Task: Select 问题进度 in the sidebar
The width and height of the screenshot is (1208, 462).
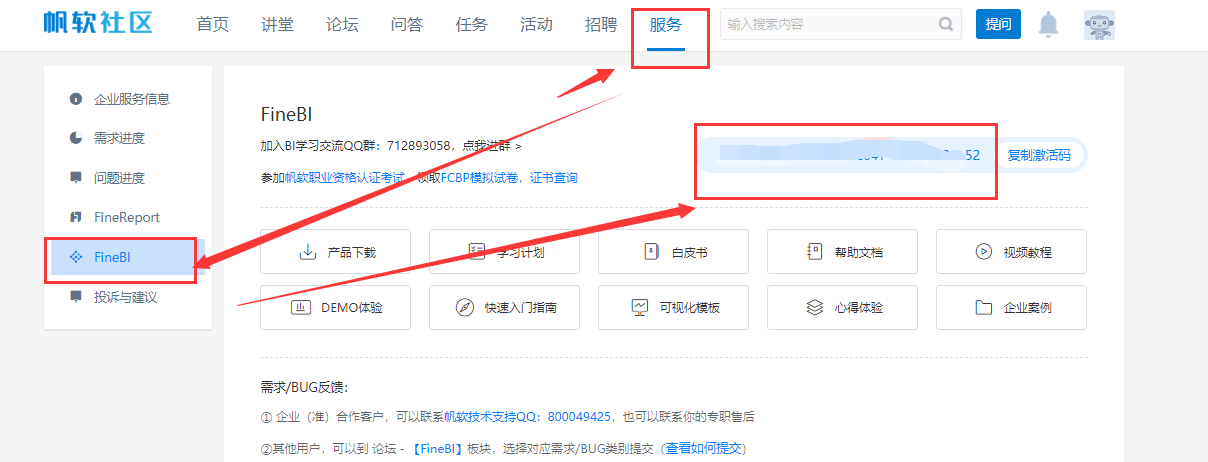Action: tap(128, 178)
